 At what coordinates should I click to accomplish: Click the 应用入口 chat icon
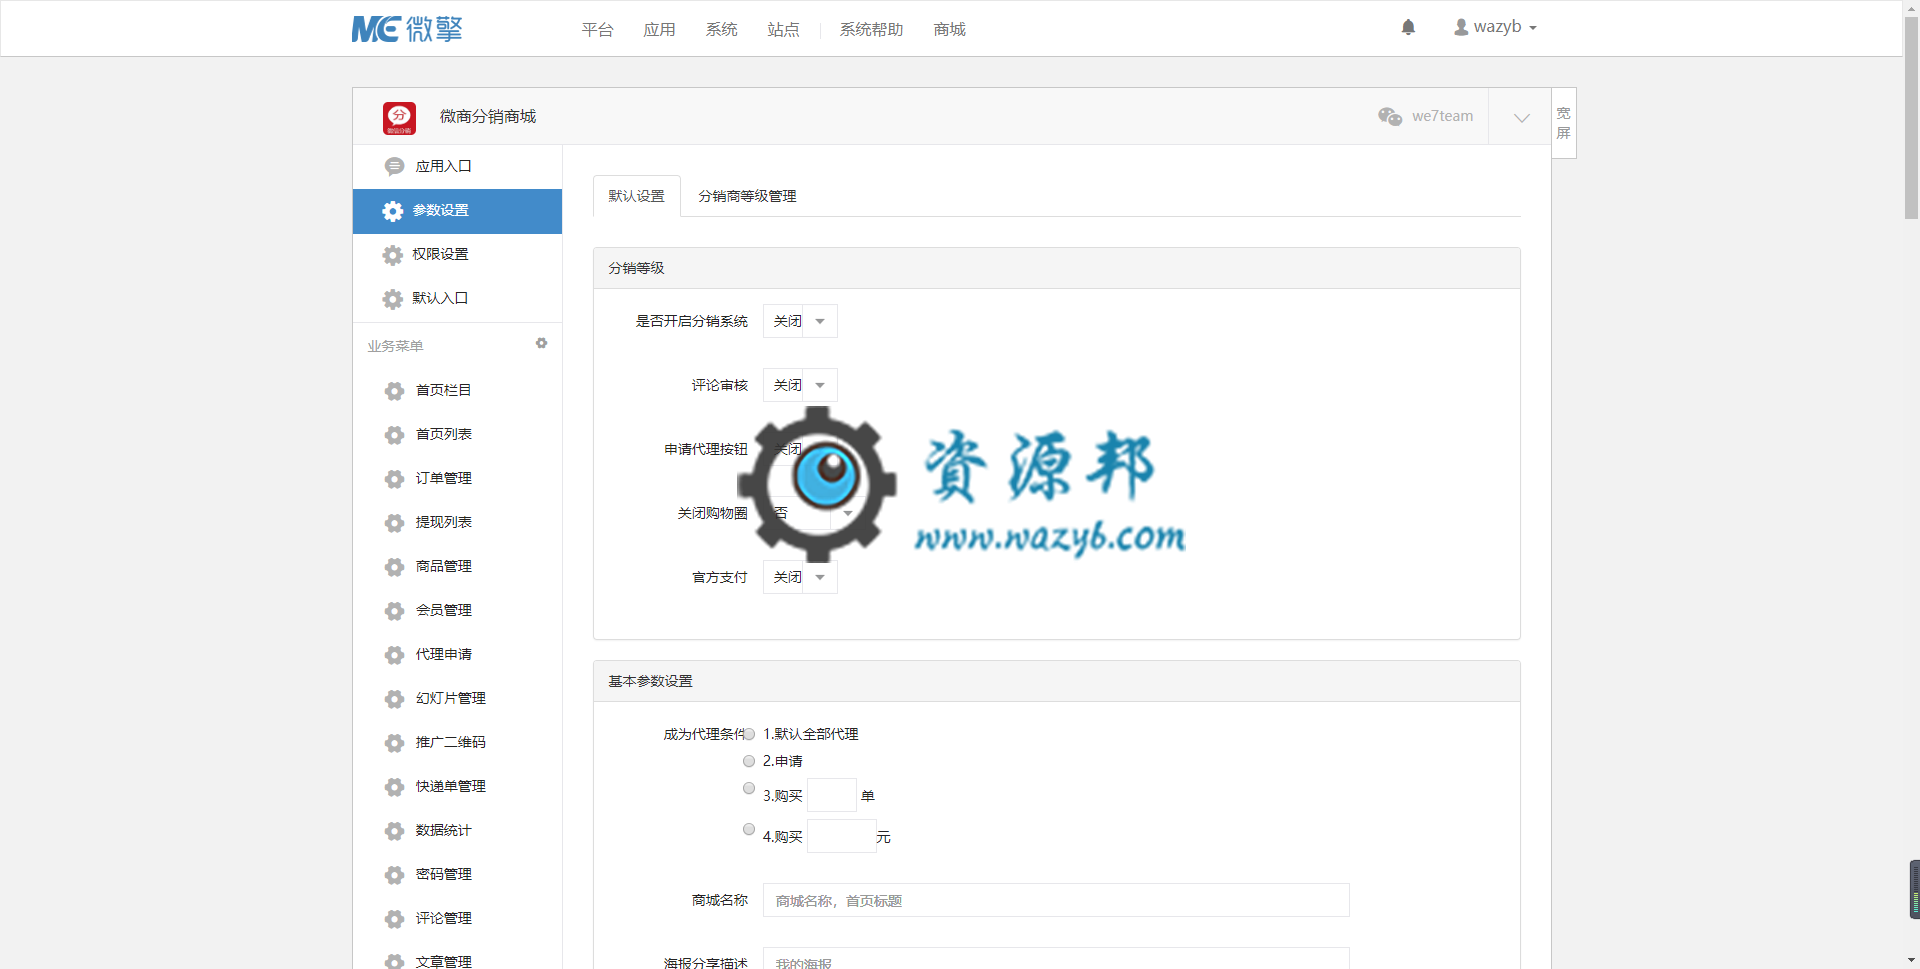point(394,167)
